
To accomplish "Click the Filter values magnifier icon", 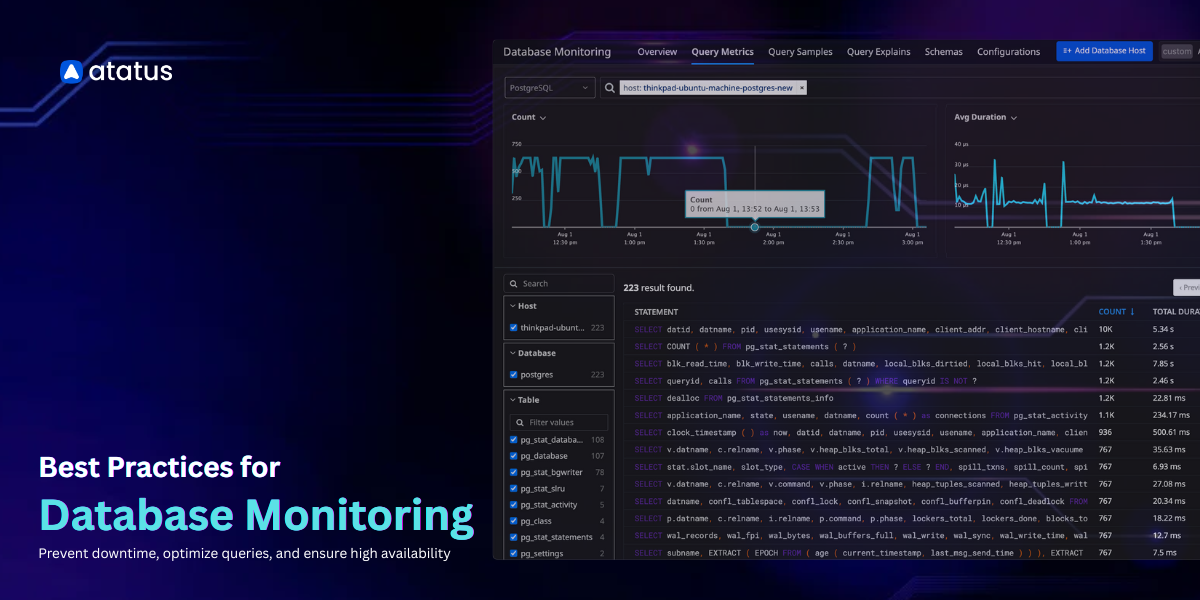I will (518, 423).
